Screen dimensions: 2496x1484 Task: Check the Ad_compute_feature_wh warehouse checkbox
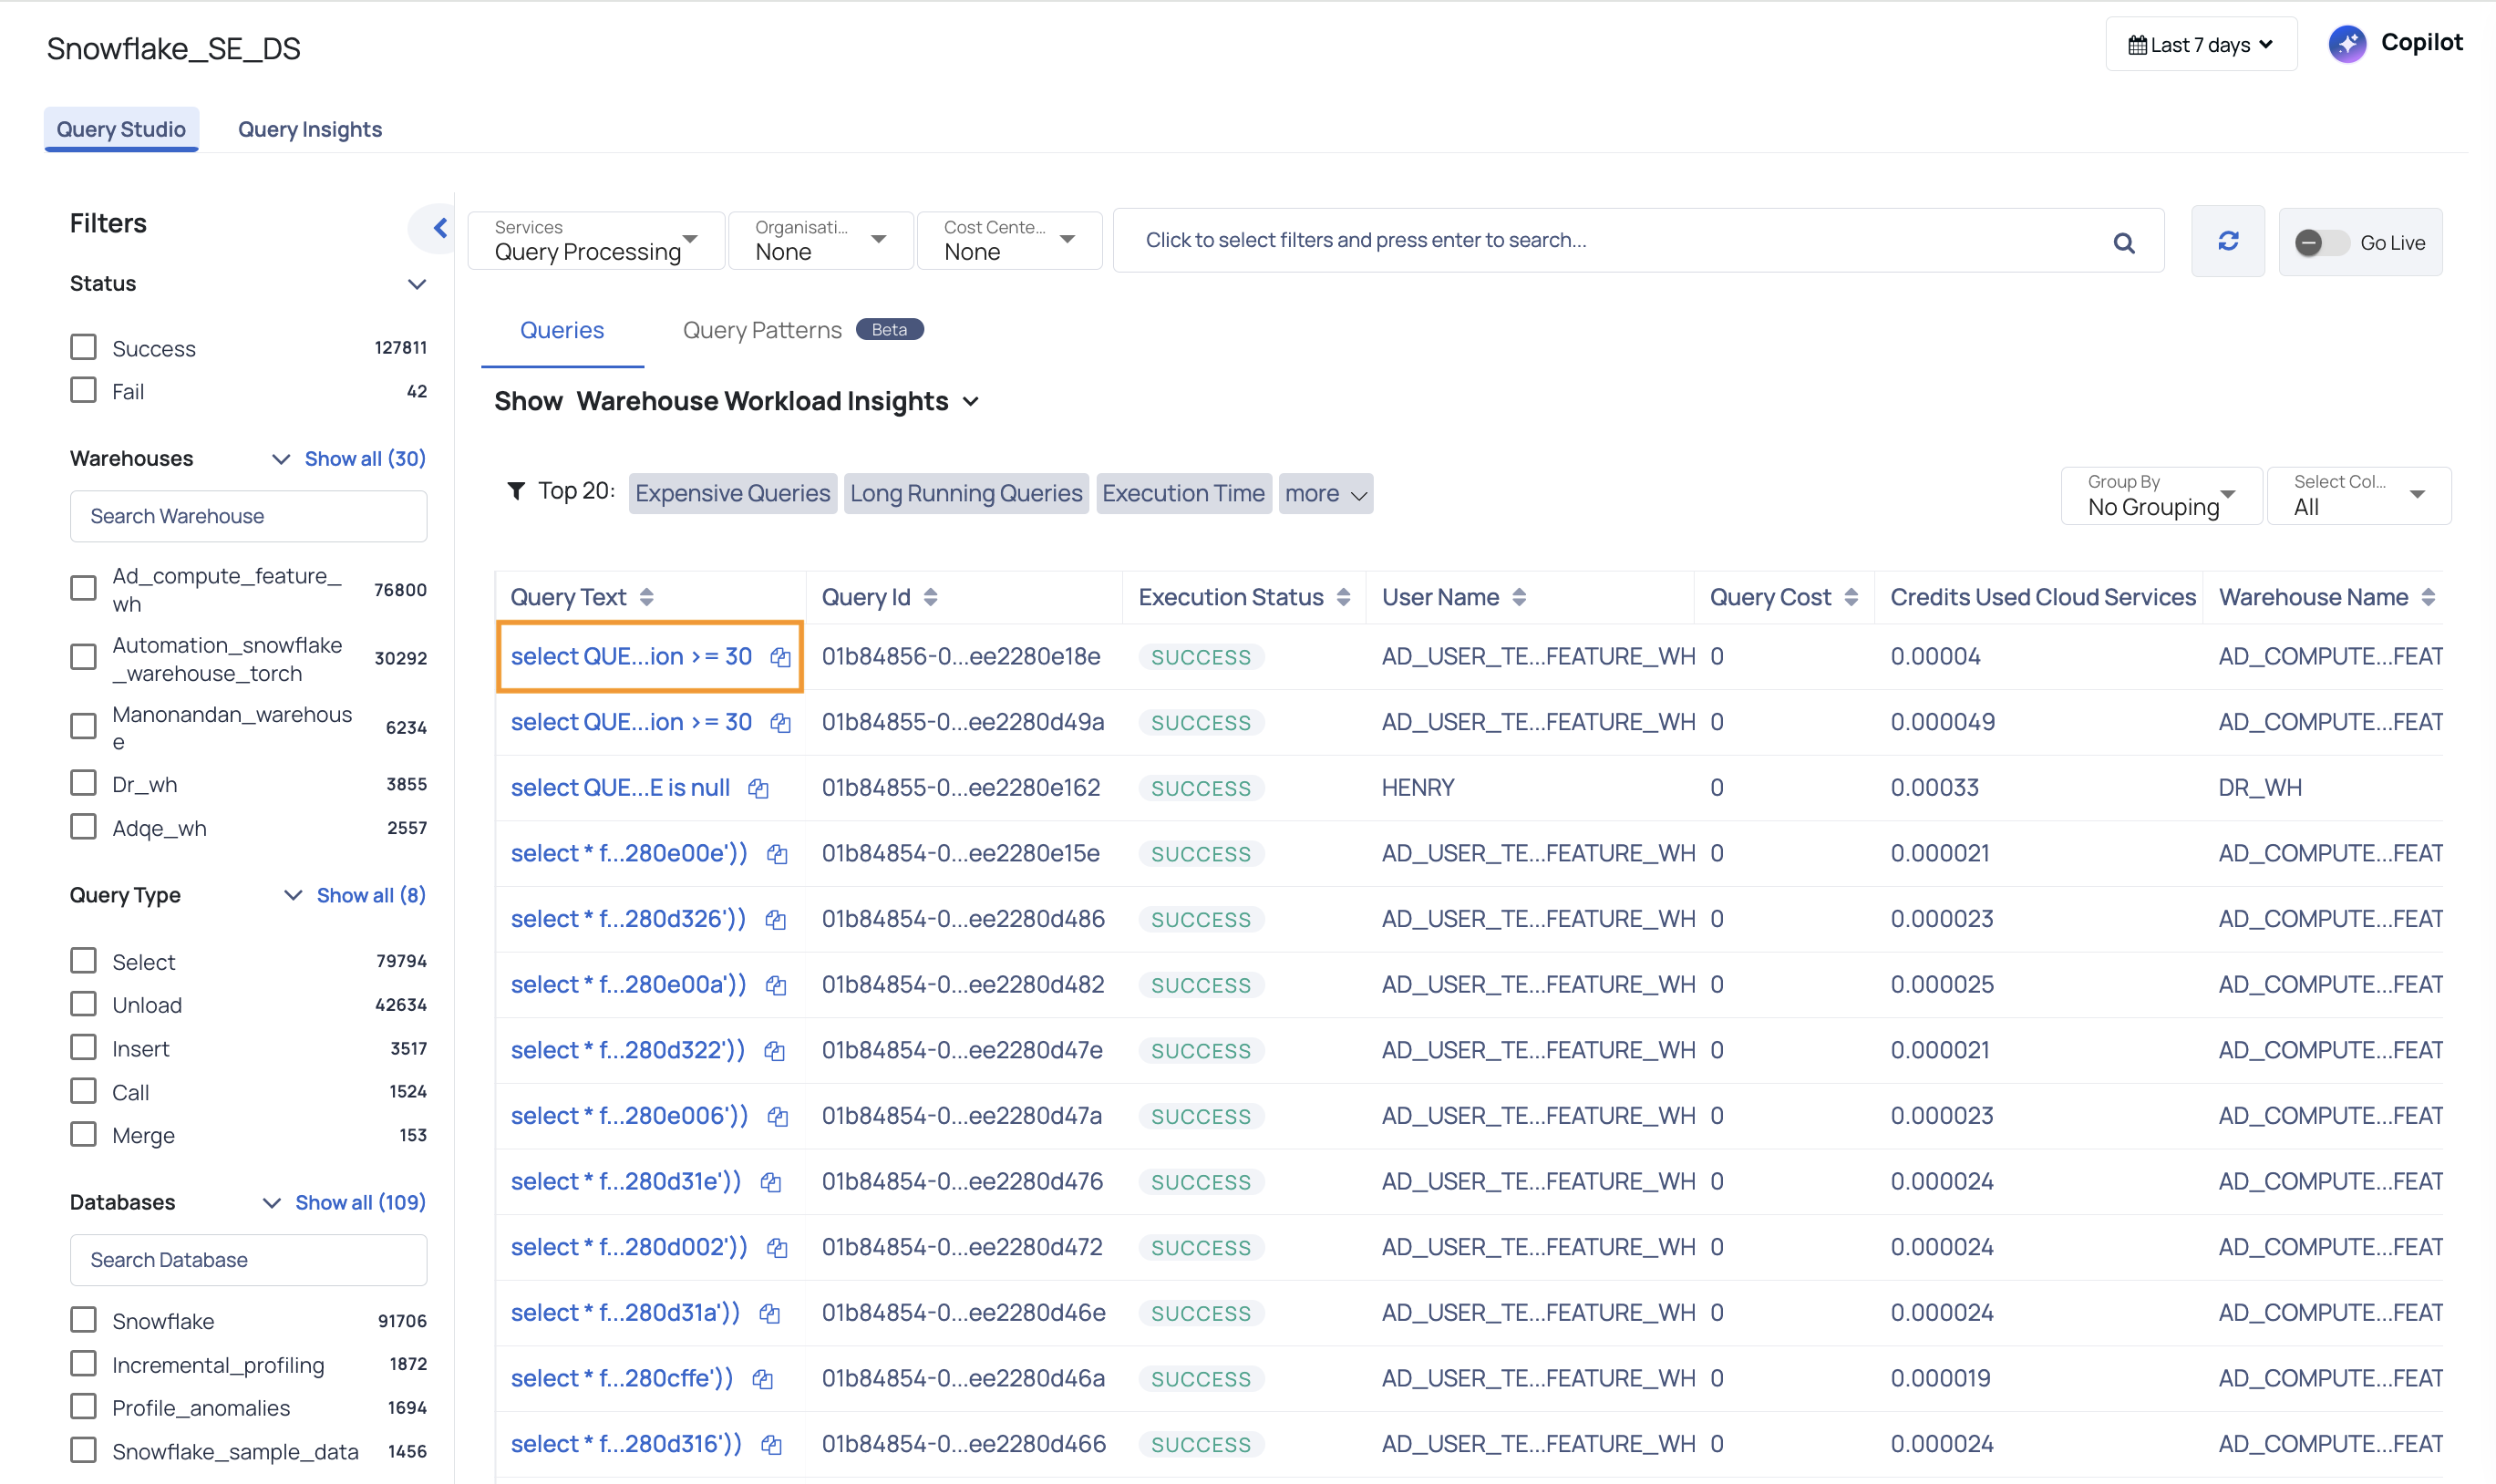pos(84,589)
